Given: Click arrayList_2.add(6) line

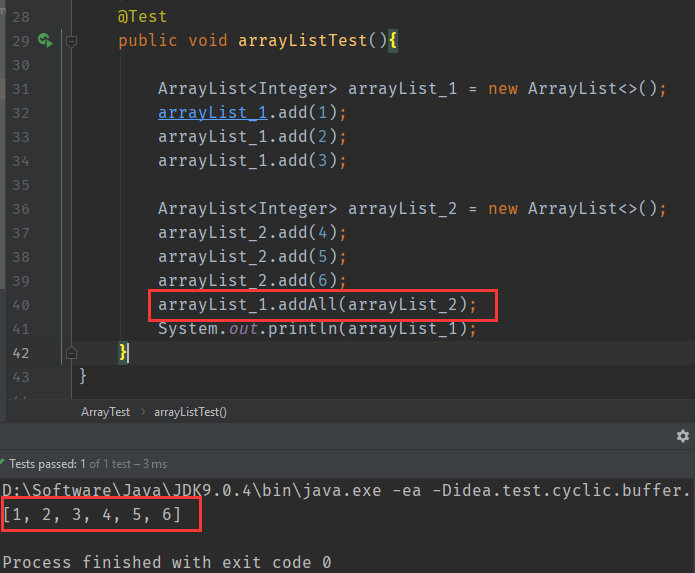Looking at the screenshot, I should click(252, 281).
